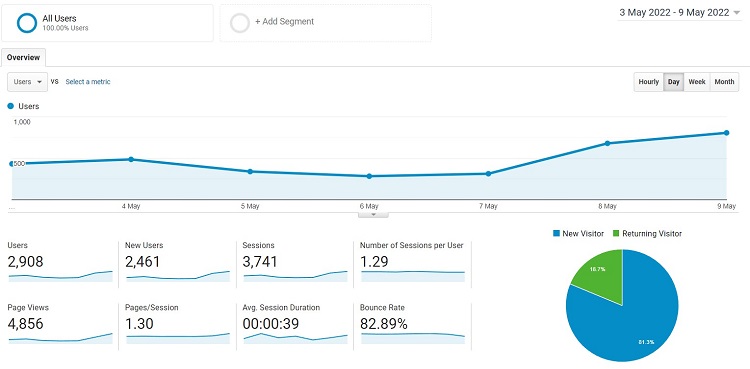The image size is (750, 369).
Task: Click the Add Segment empty circle icon
Action: point(240,23)
